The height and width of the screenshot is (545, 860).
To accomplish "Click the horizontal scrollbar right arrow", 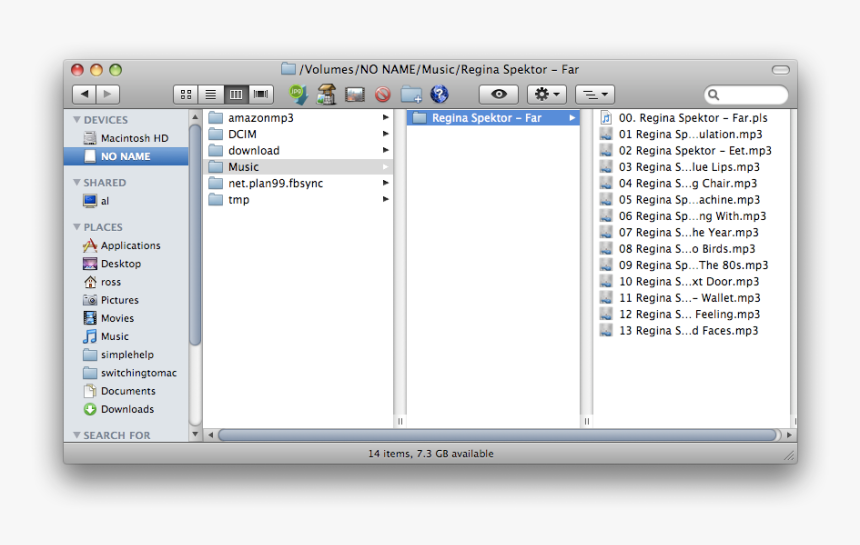I will coord(789,435).
